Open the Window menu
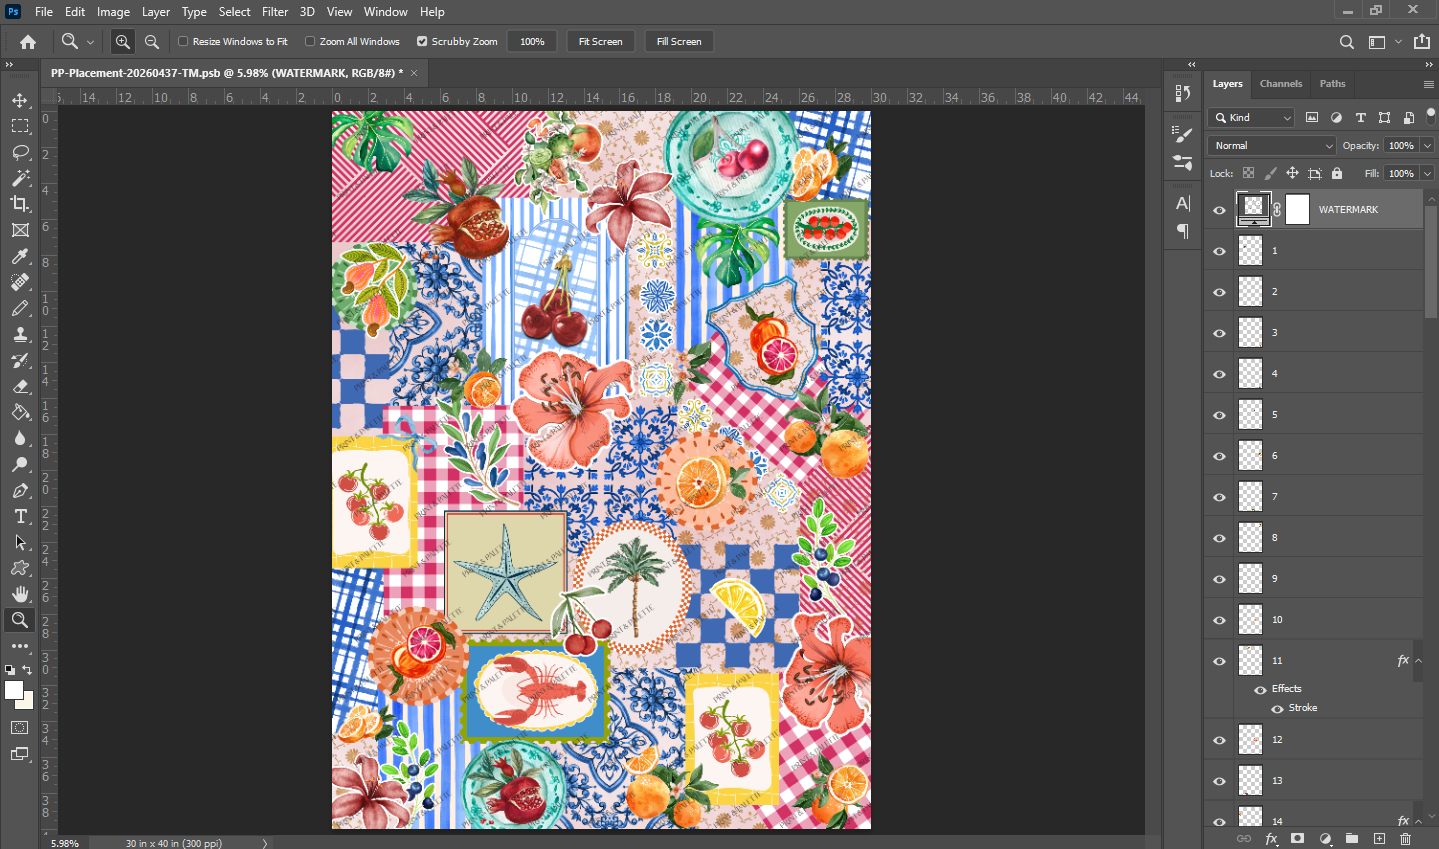 click(386, 12)
